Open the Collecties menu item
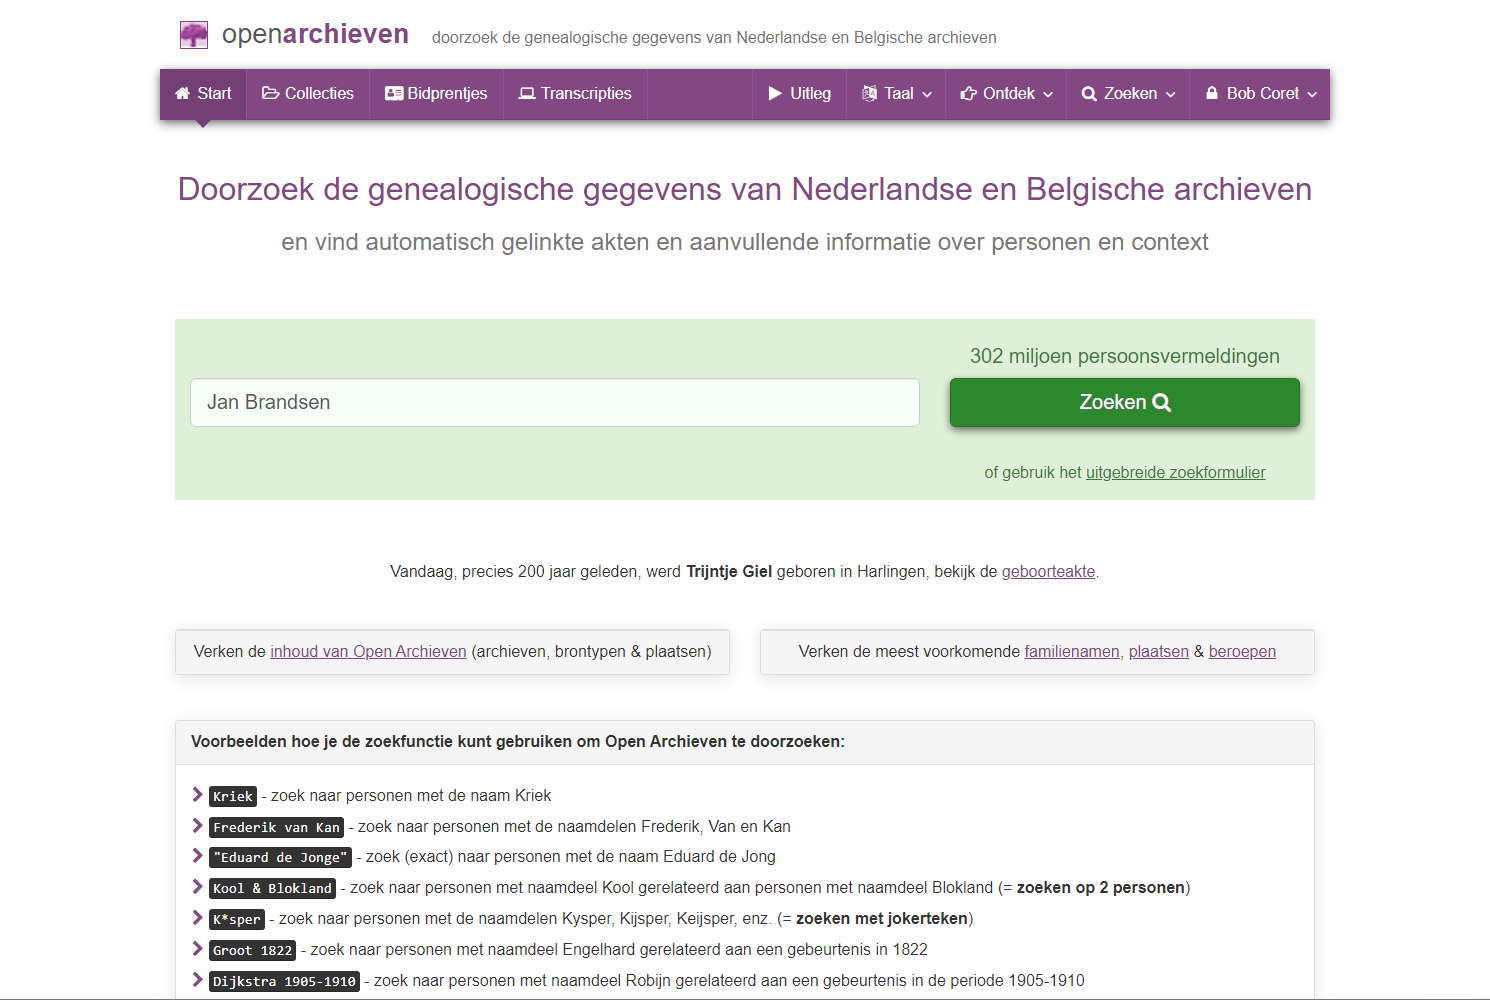This screenshot has height=1000, width=1490. pos(308,94)
